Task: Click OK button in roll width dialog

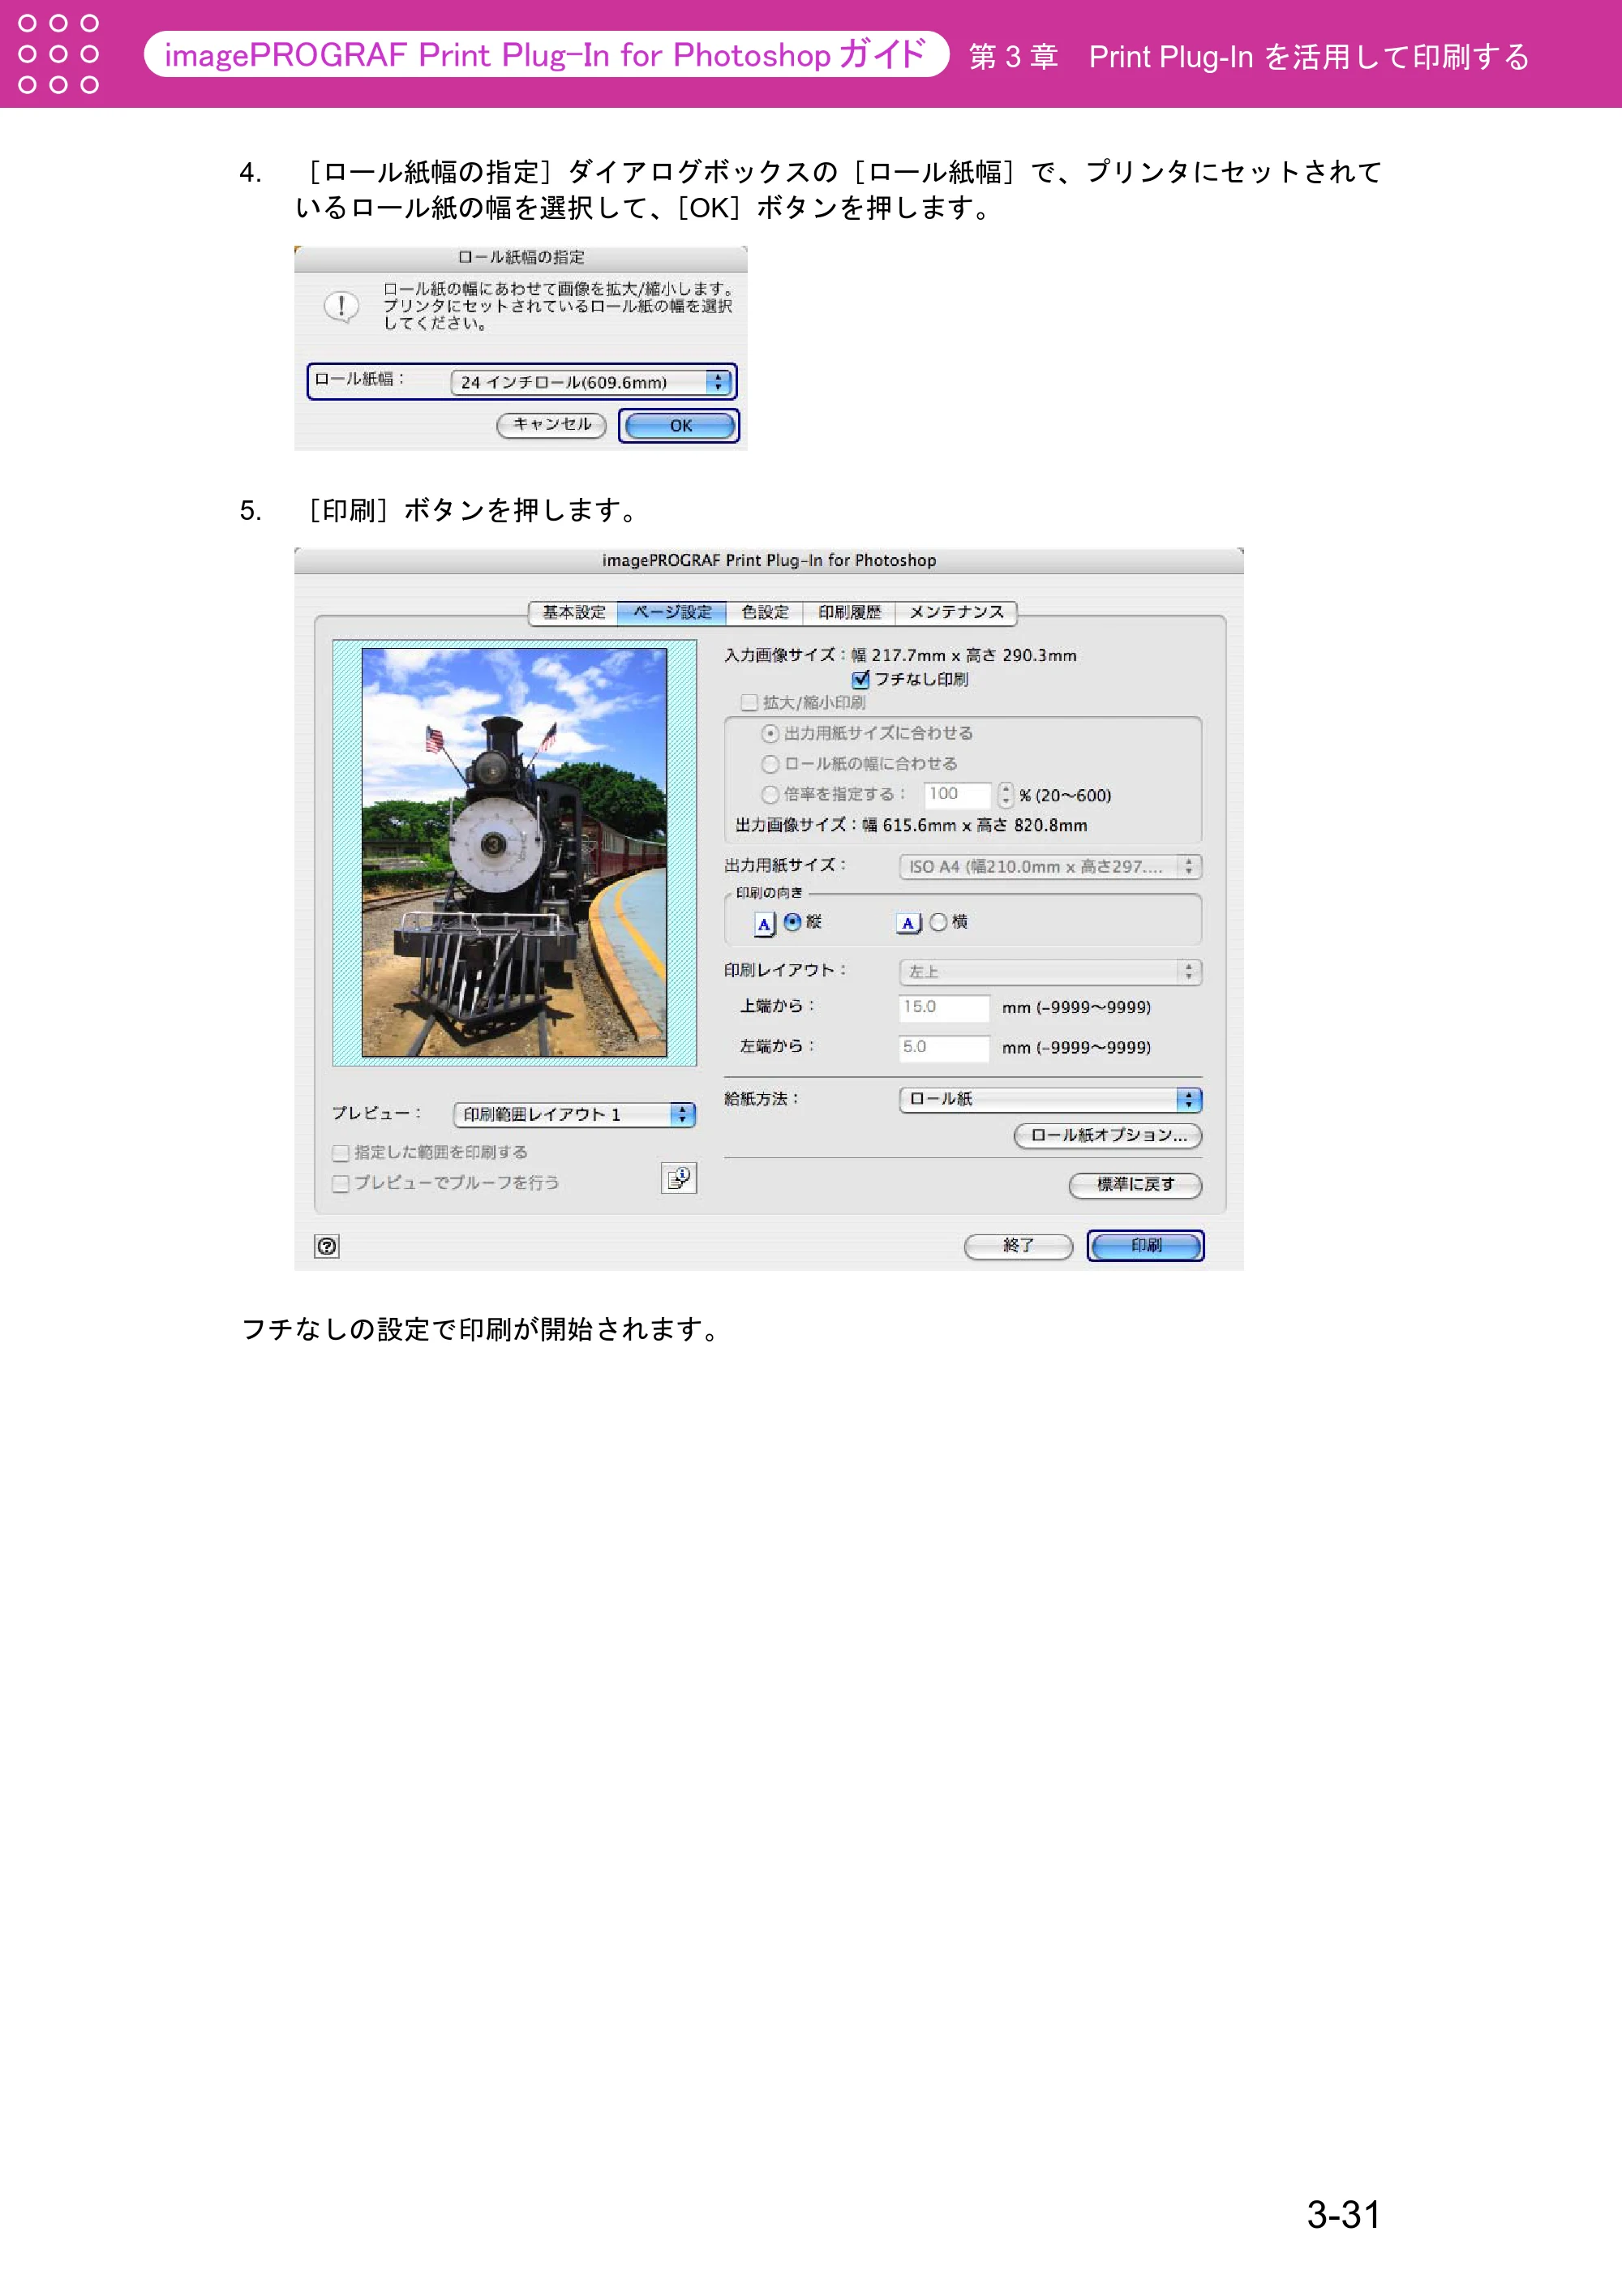Action: tap(680, 426)
